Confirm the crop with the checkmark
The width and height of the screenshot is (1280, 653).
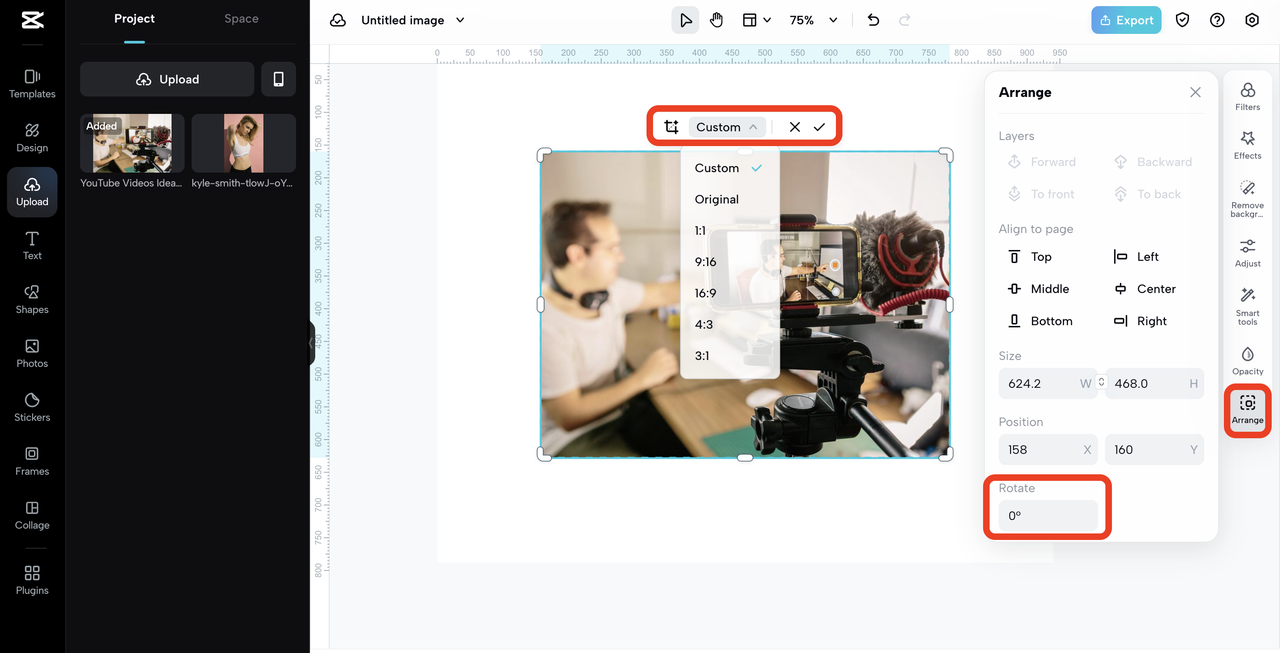(819, 127)
